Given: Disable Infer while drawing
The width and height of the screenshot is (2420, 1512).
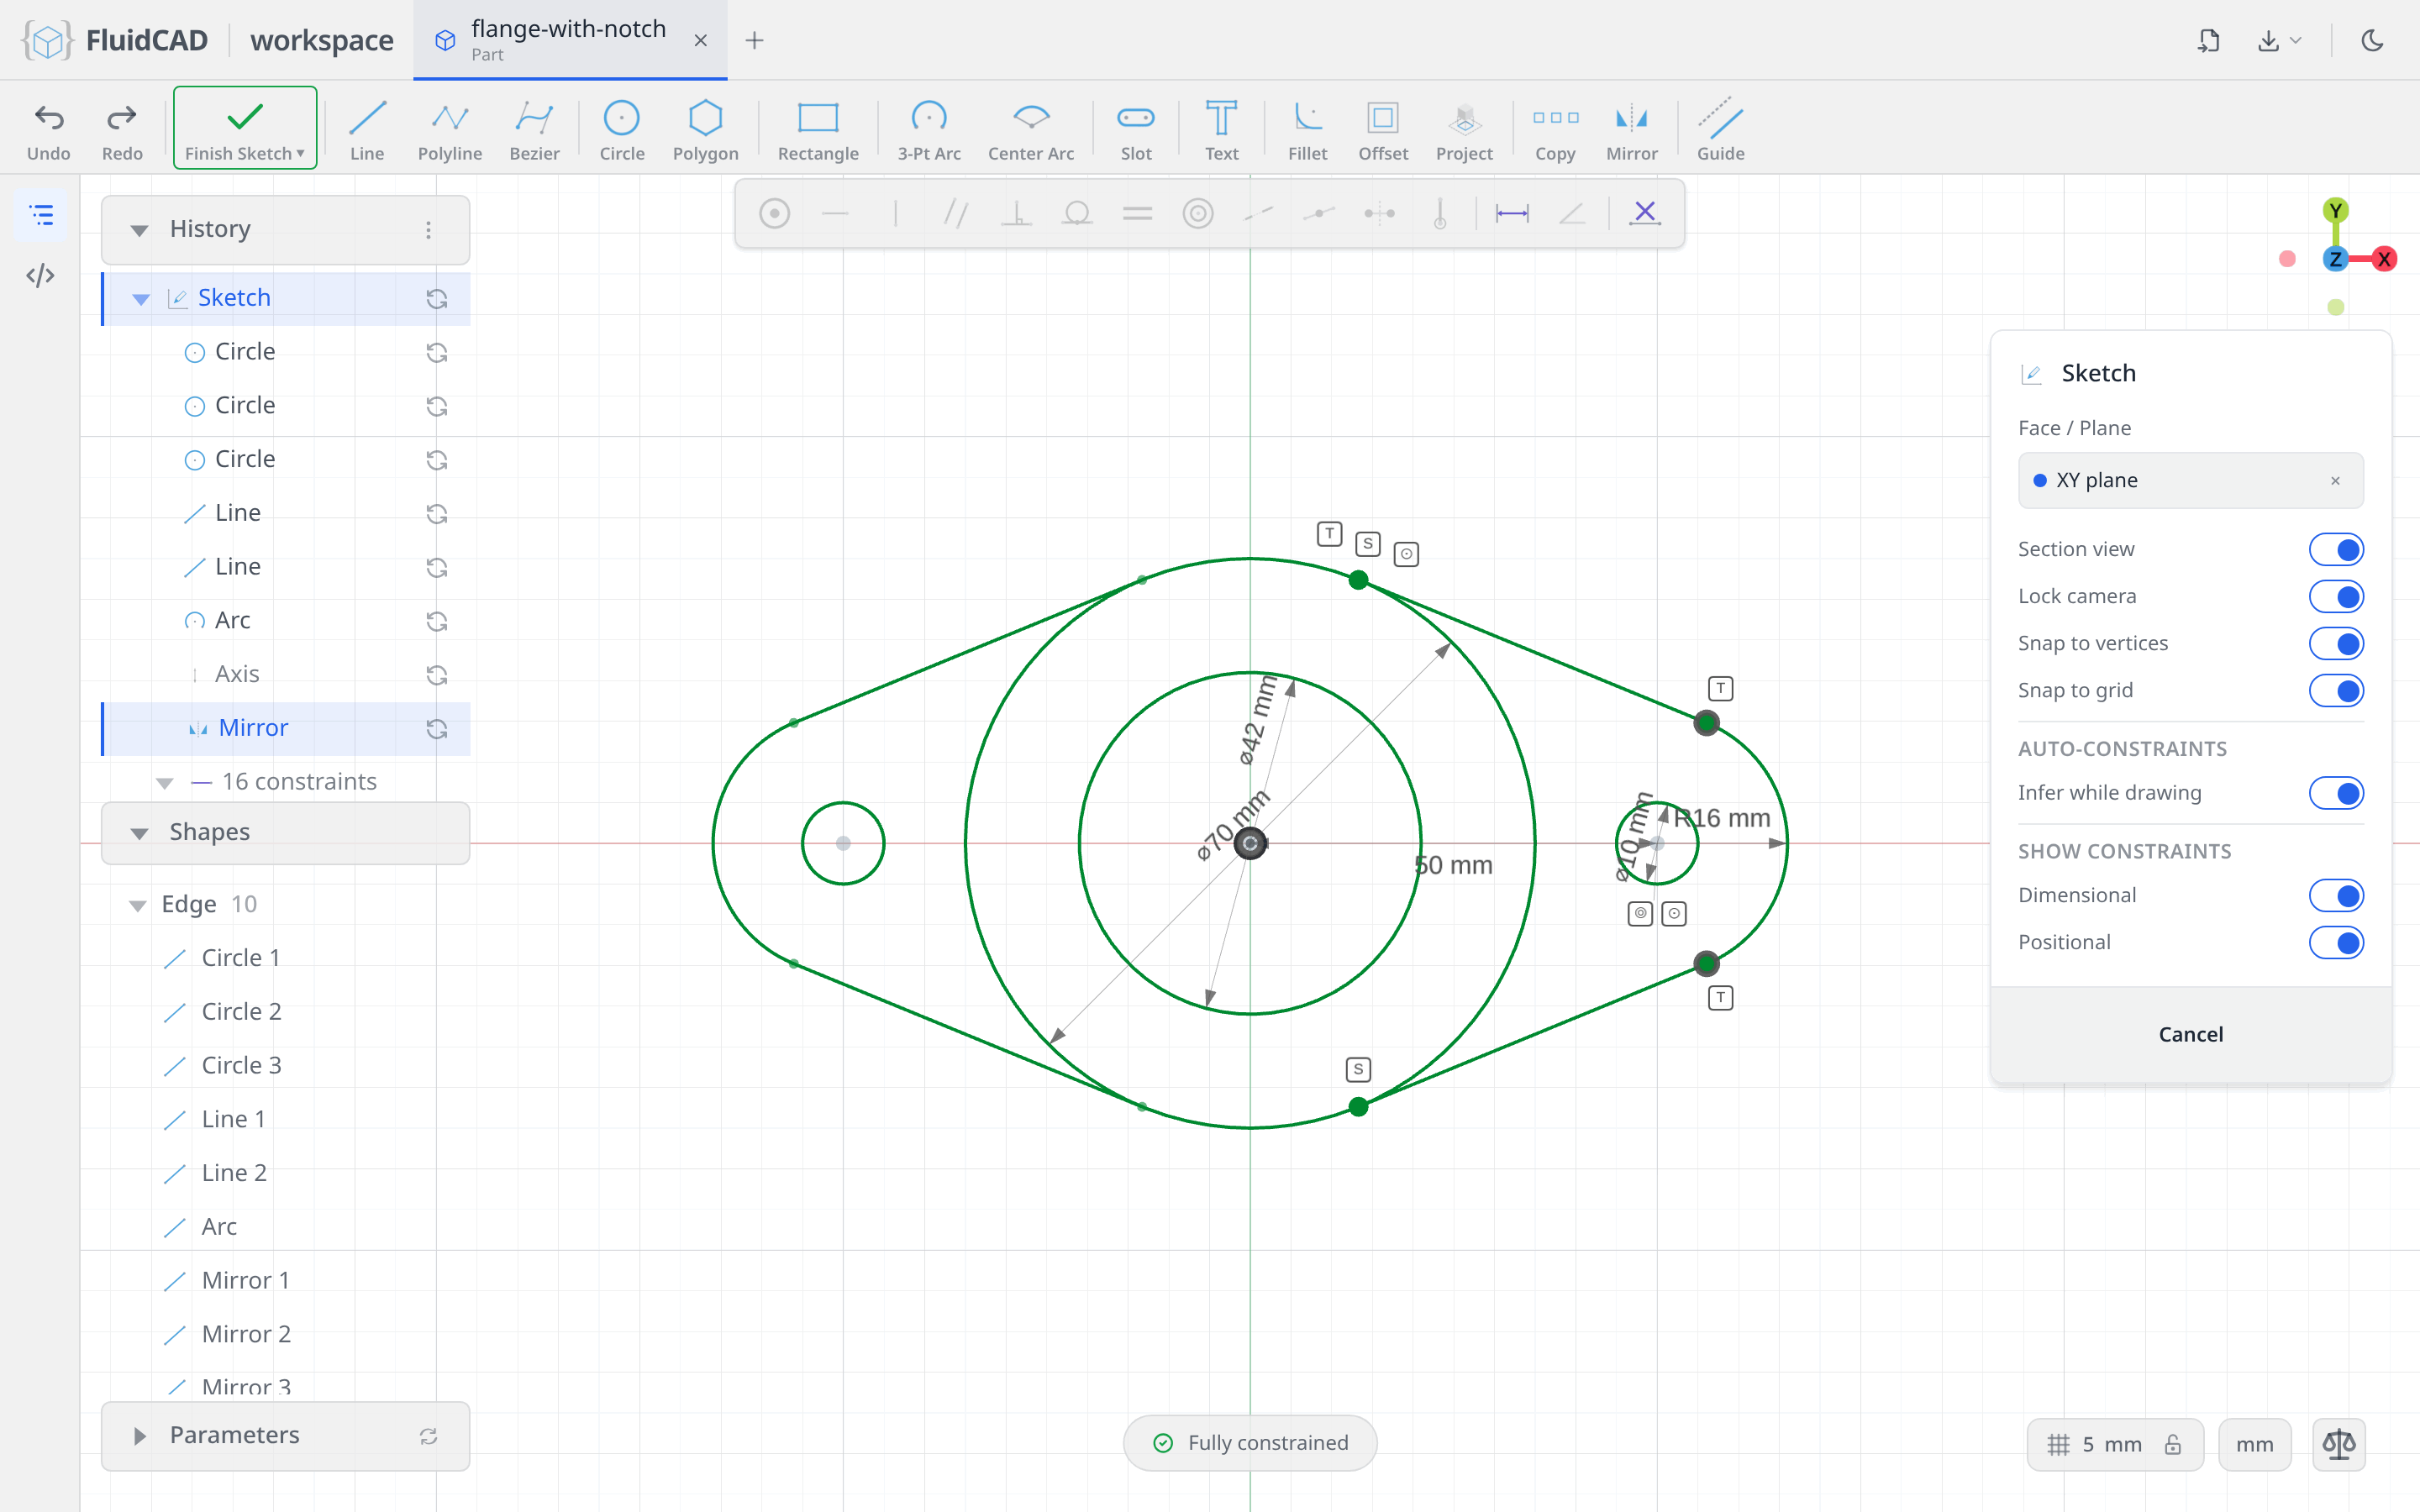Looking at the screenshot, I should tap(2335, 793).
